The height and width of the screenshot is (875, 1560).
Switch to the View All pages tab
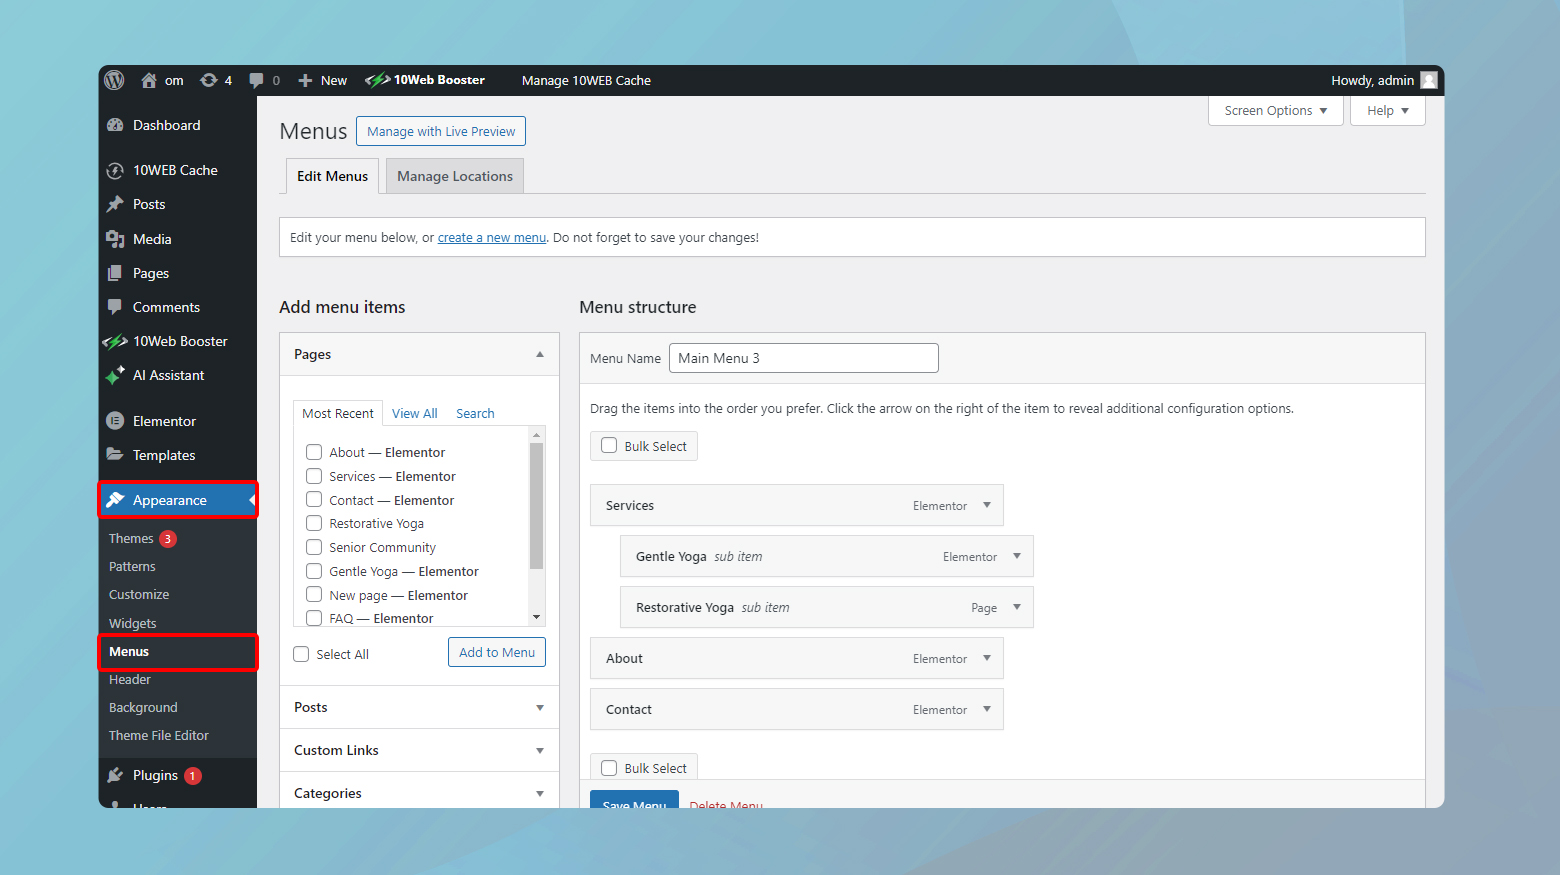(414, 413)
